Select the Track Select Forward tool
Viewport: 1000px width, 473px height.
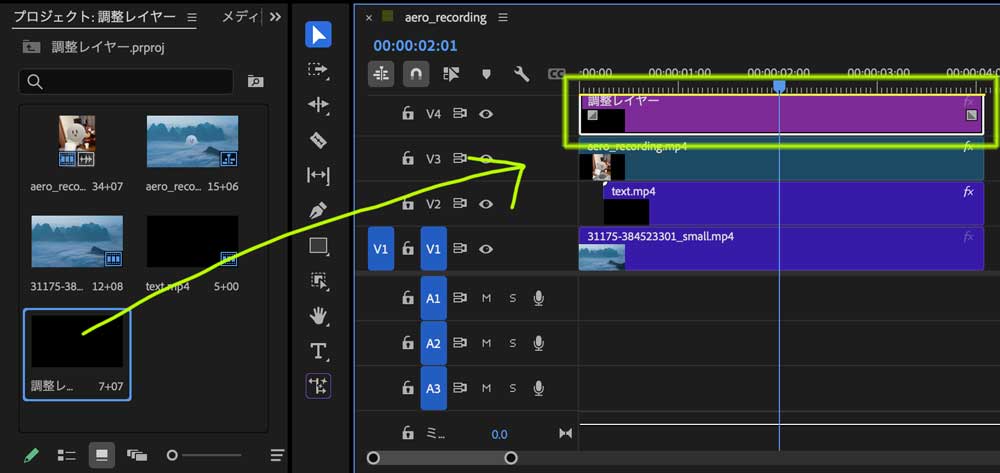point(318,70)
